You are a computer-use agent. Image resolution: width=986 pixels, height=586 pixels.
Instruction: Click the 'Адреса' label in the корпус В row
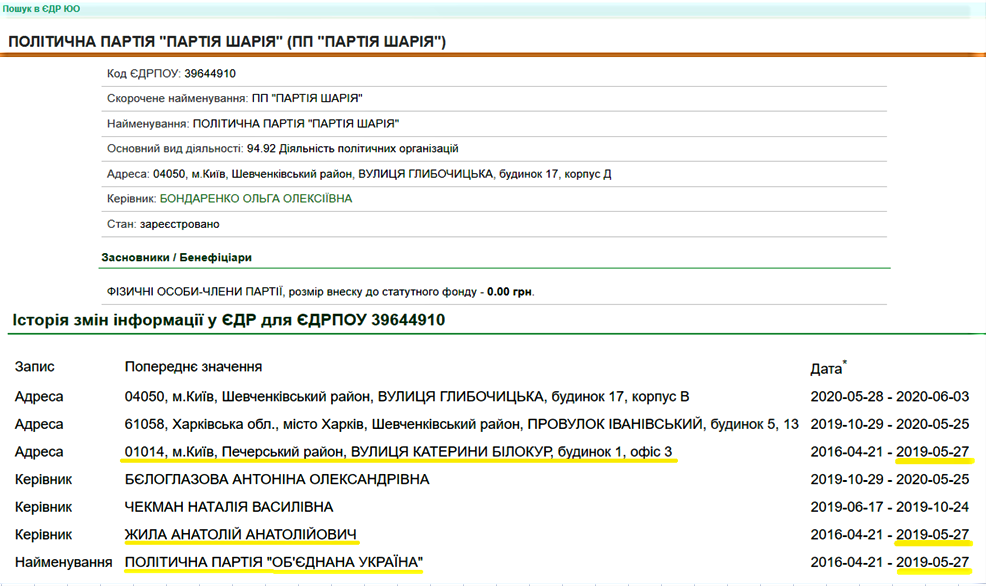39,397
